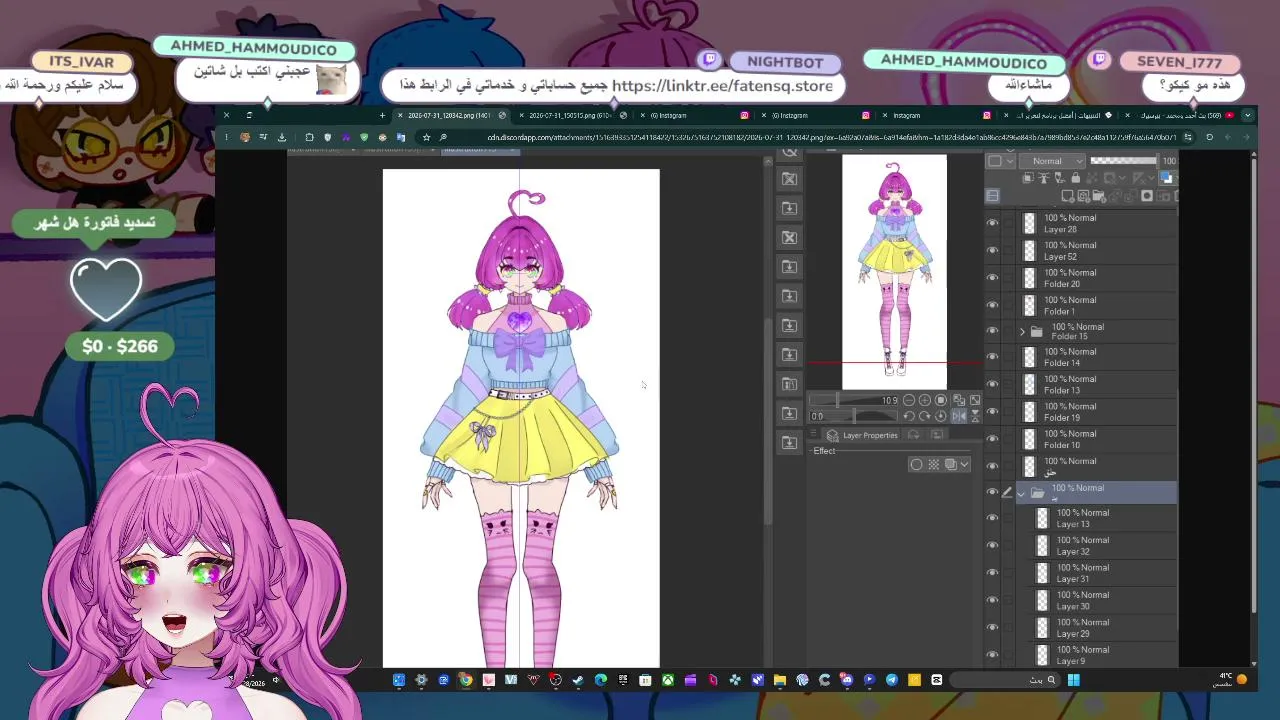Click the linktr.ee/fatensq.store link in chat
This screenshot has height=720, width=1280.
[x=722, y=86]
